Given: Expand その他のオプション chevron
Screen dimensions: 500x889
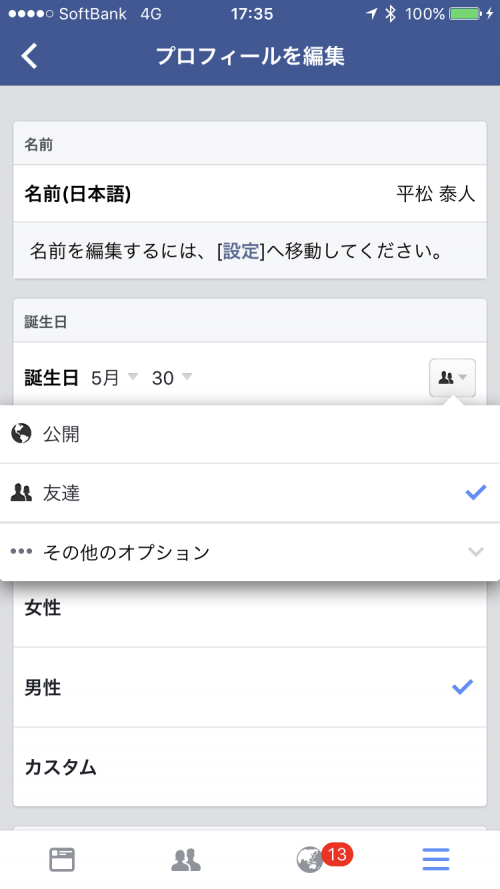Looking at the screenshot, I should 476,551.
